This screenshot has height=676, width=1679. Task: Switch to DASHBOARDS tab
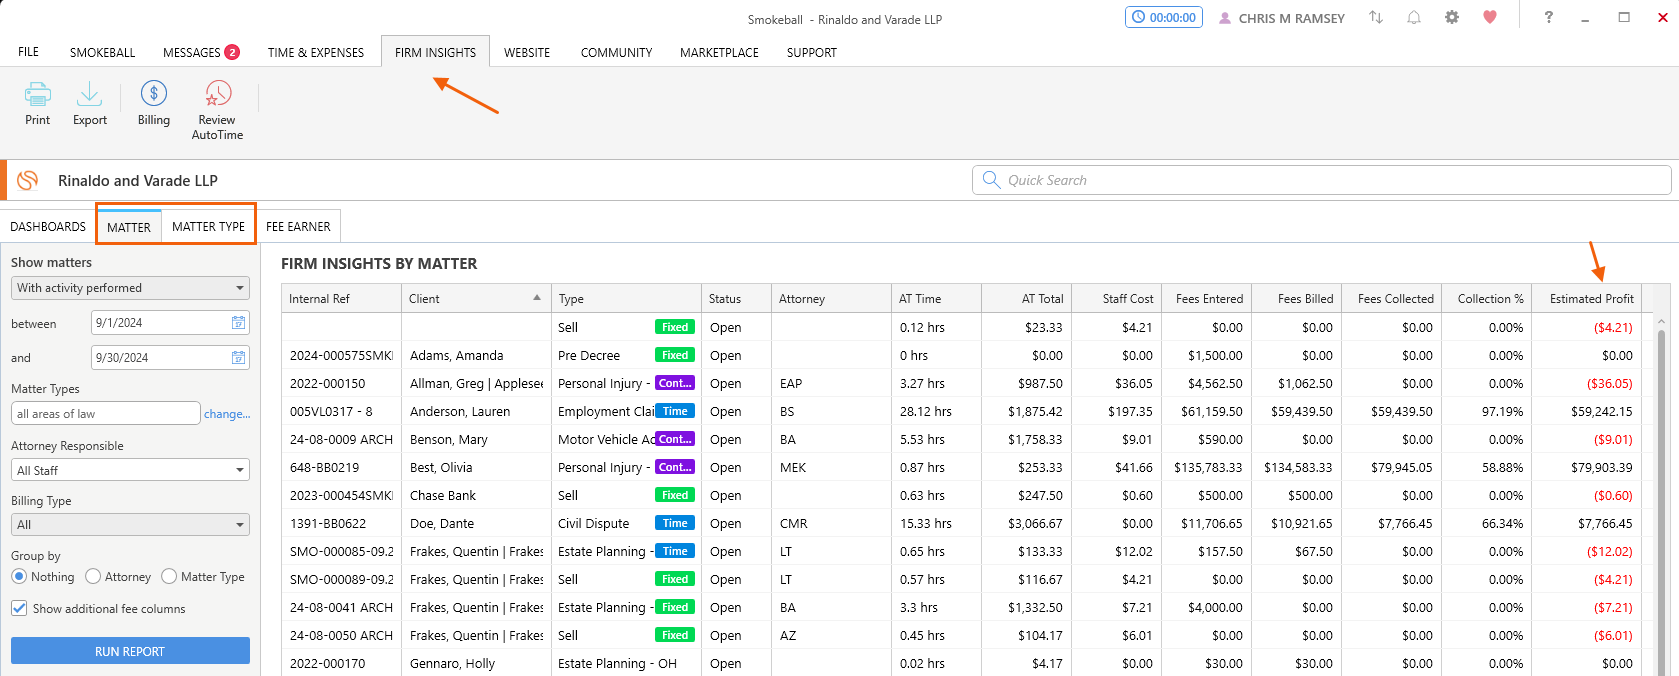click(48, 227)
